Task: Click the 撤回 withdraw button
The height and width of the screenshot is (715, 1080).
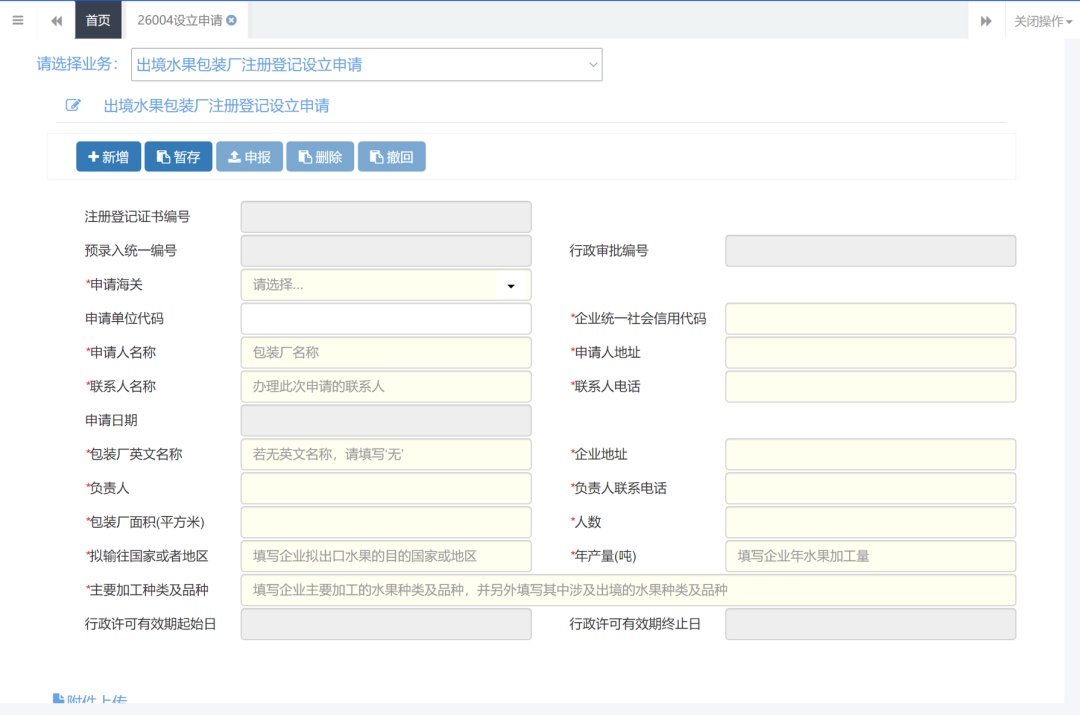Action: pos(391,157)
